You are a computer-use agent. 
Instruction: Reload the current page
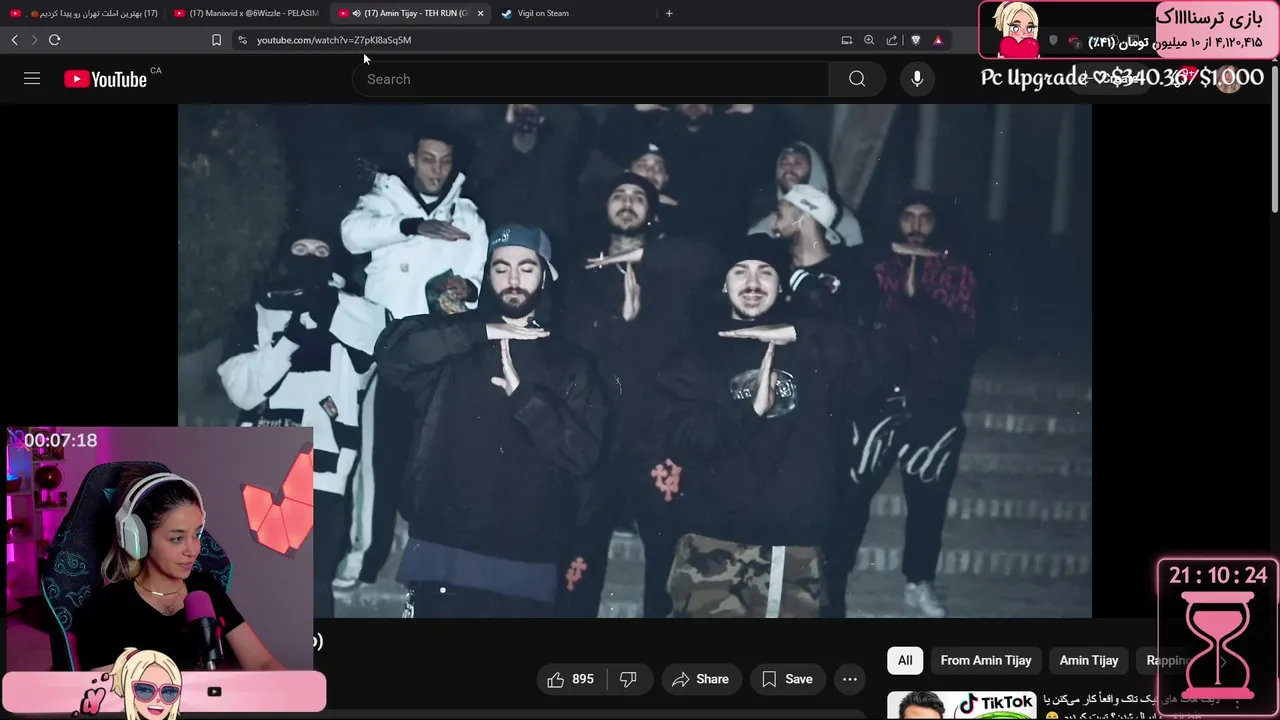coord(54,40)
